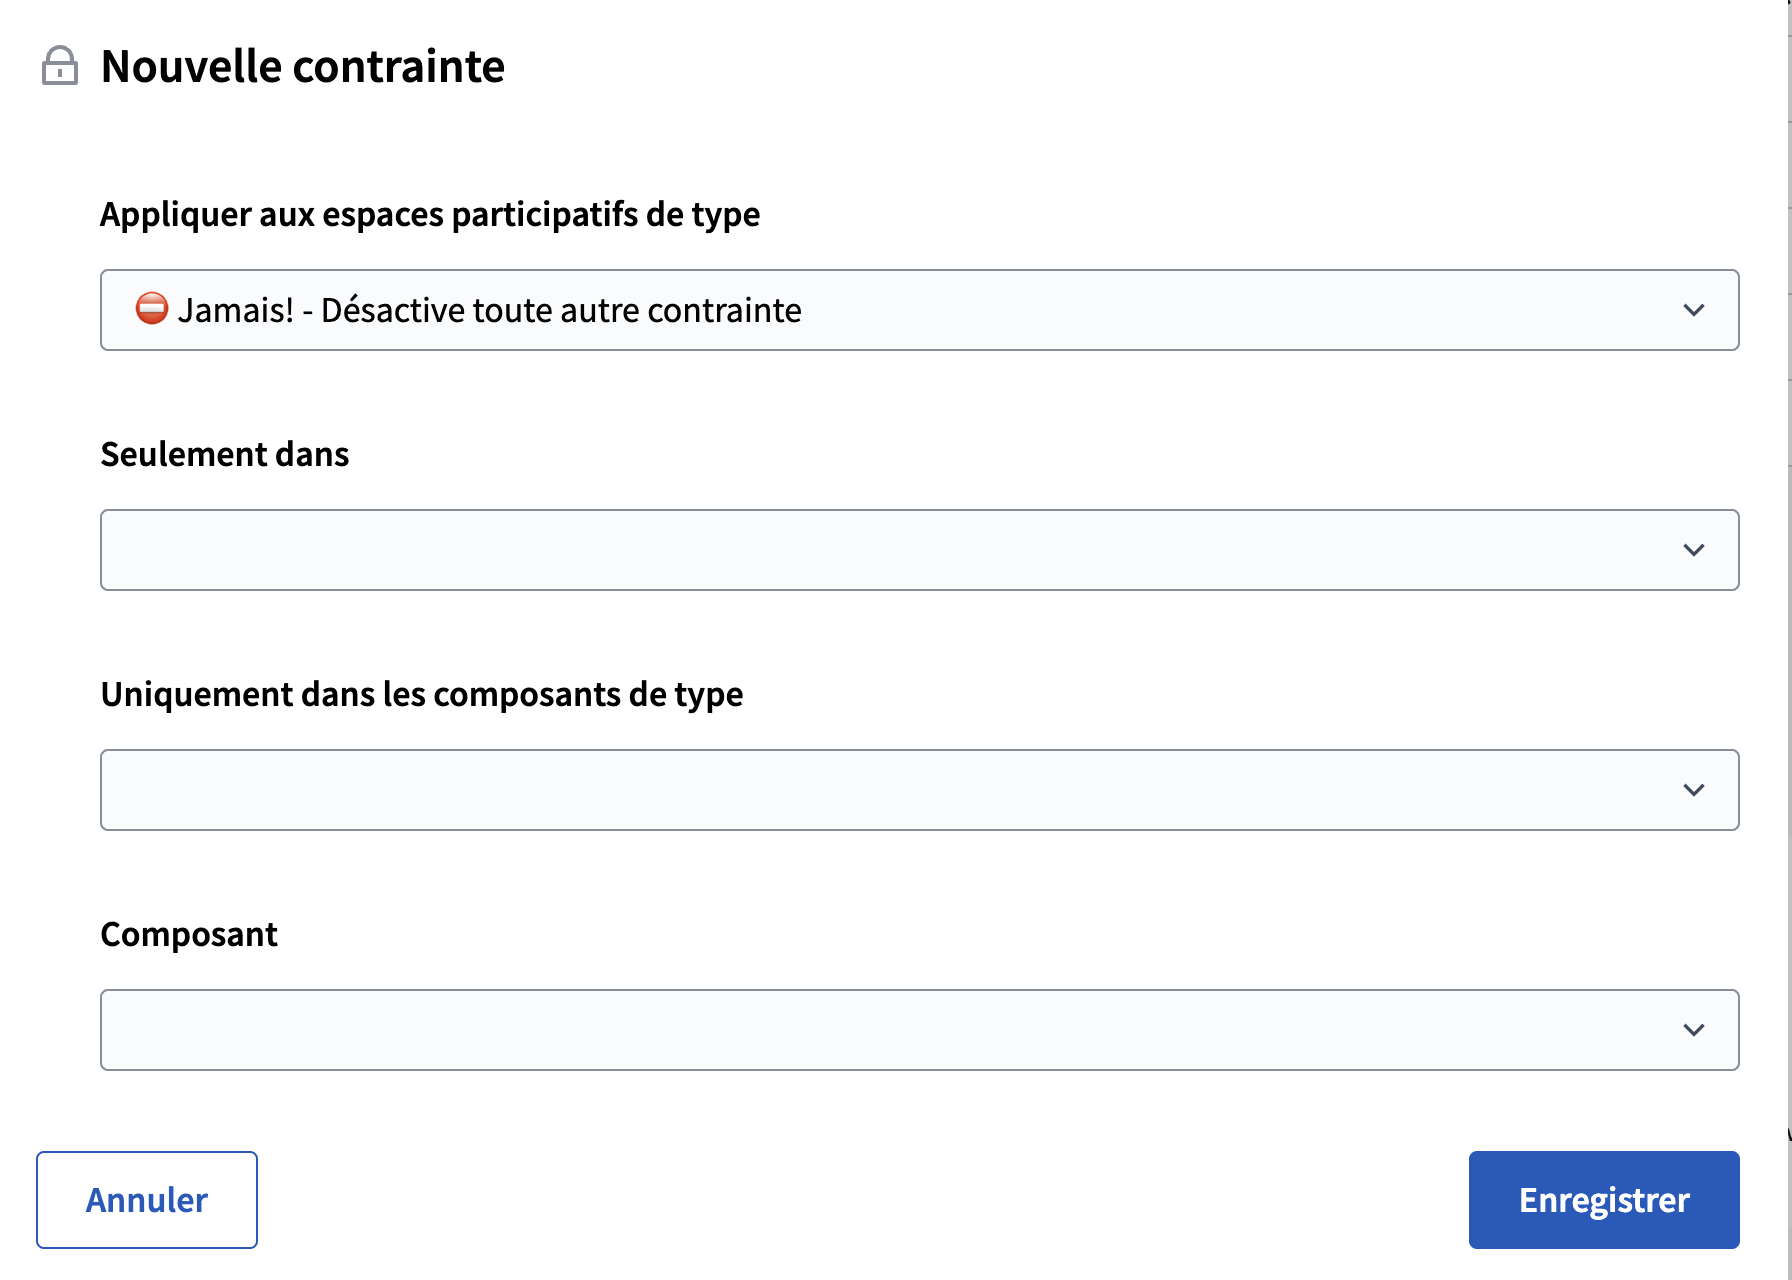The height and width of the screenshot is (1280, 1792).
Task: Click the chevron arrow of the Jamais! dropdown
Action: (1693, 310)
